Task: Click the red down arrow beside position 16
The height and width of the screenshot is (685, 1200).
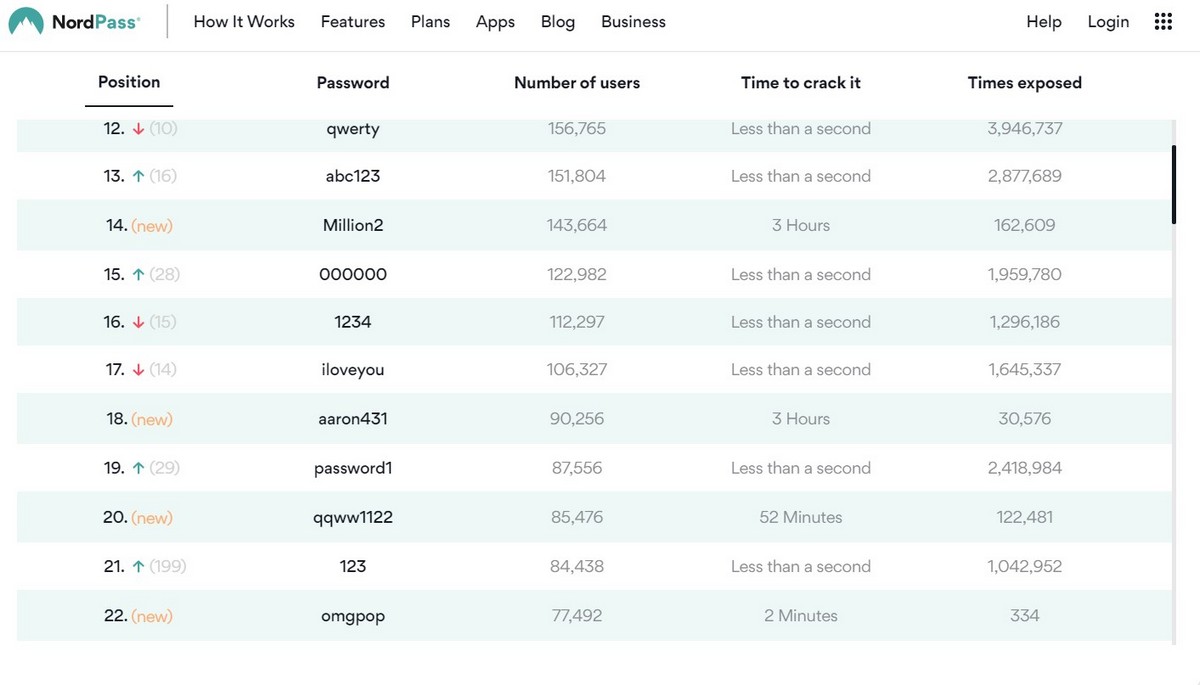Action: click(137, 322)
